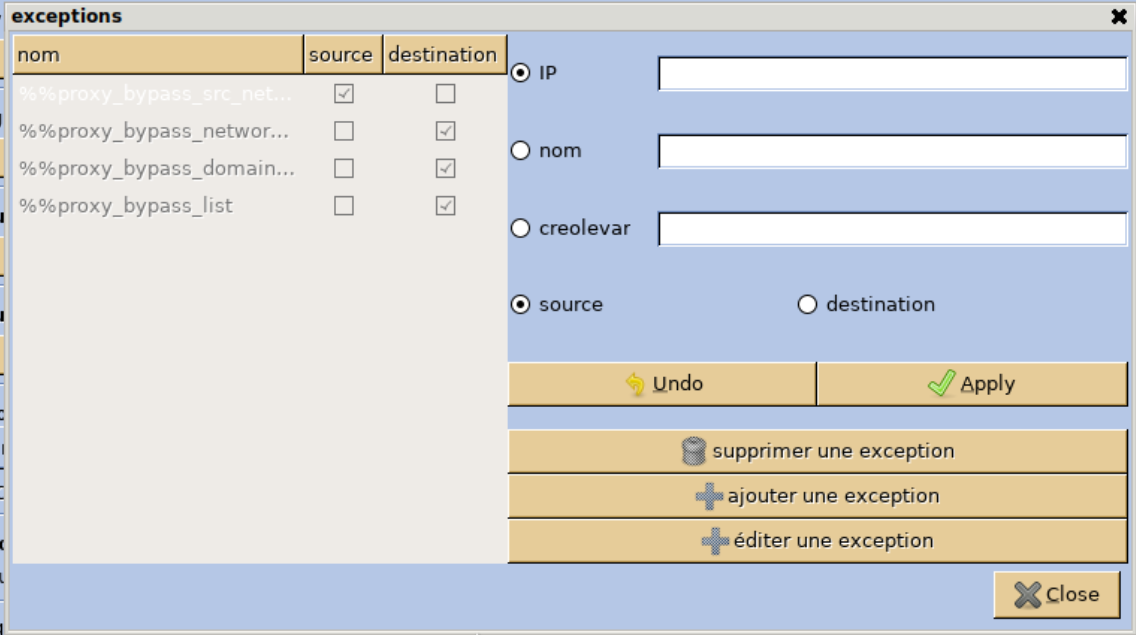Click the green checkmark Apply icon
The height and width of the screenshot is (635, 1136).
(941, 384)
